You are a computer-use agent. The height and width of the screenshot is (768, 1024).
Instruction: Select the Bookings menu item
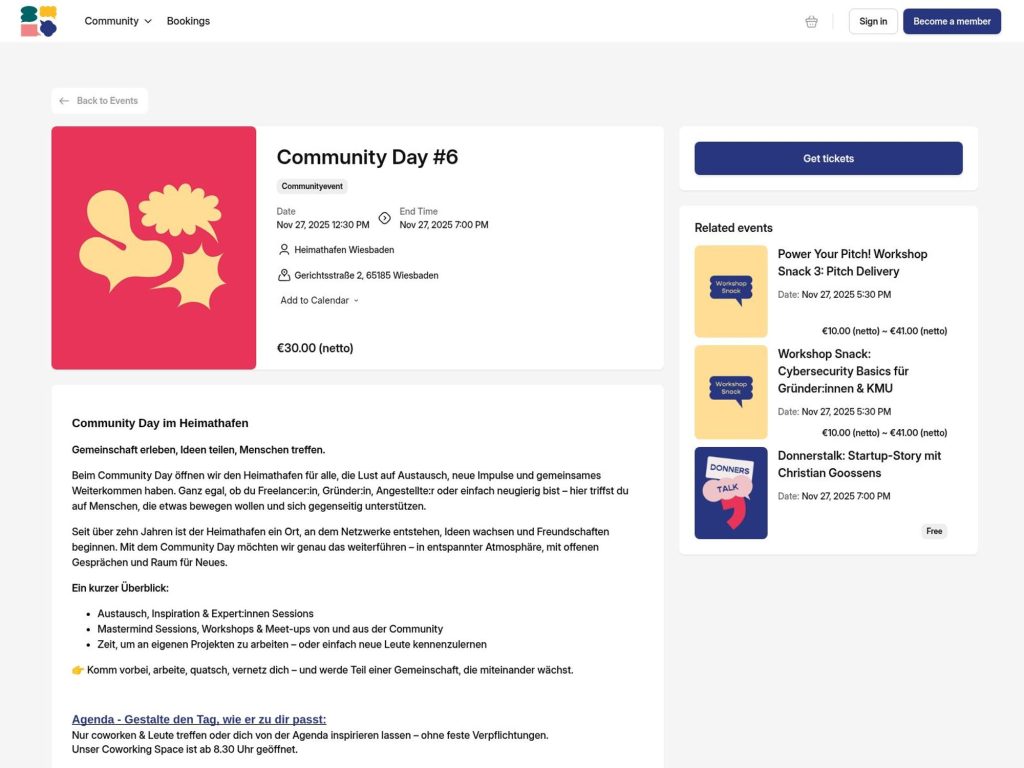click(188, 20)
